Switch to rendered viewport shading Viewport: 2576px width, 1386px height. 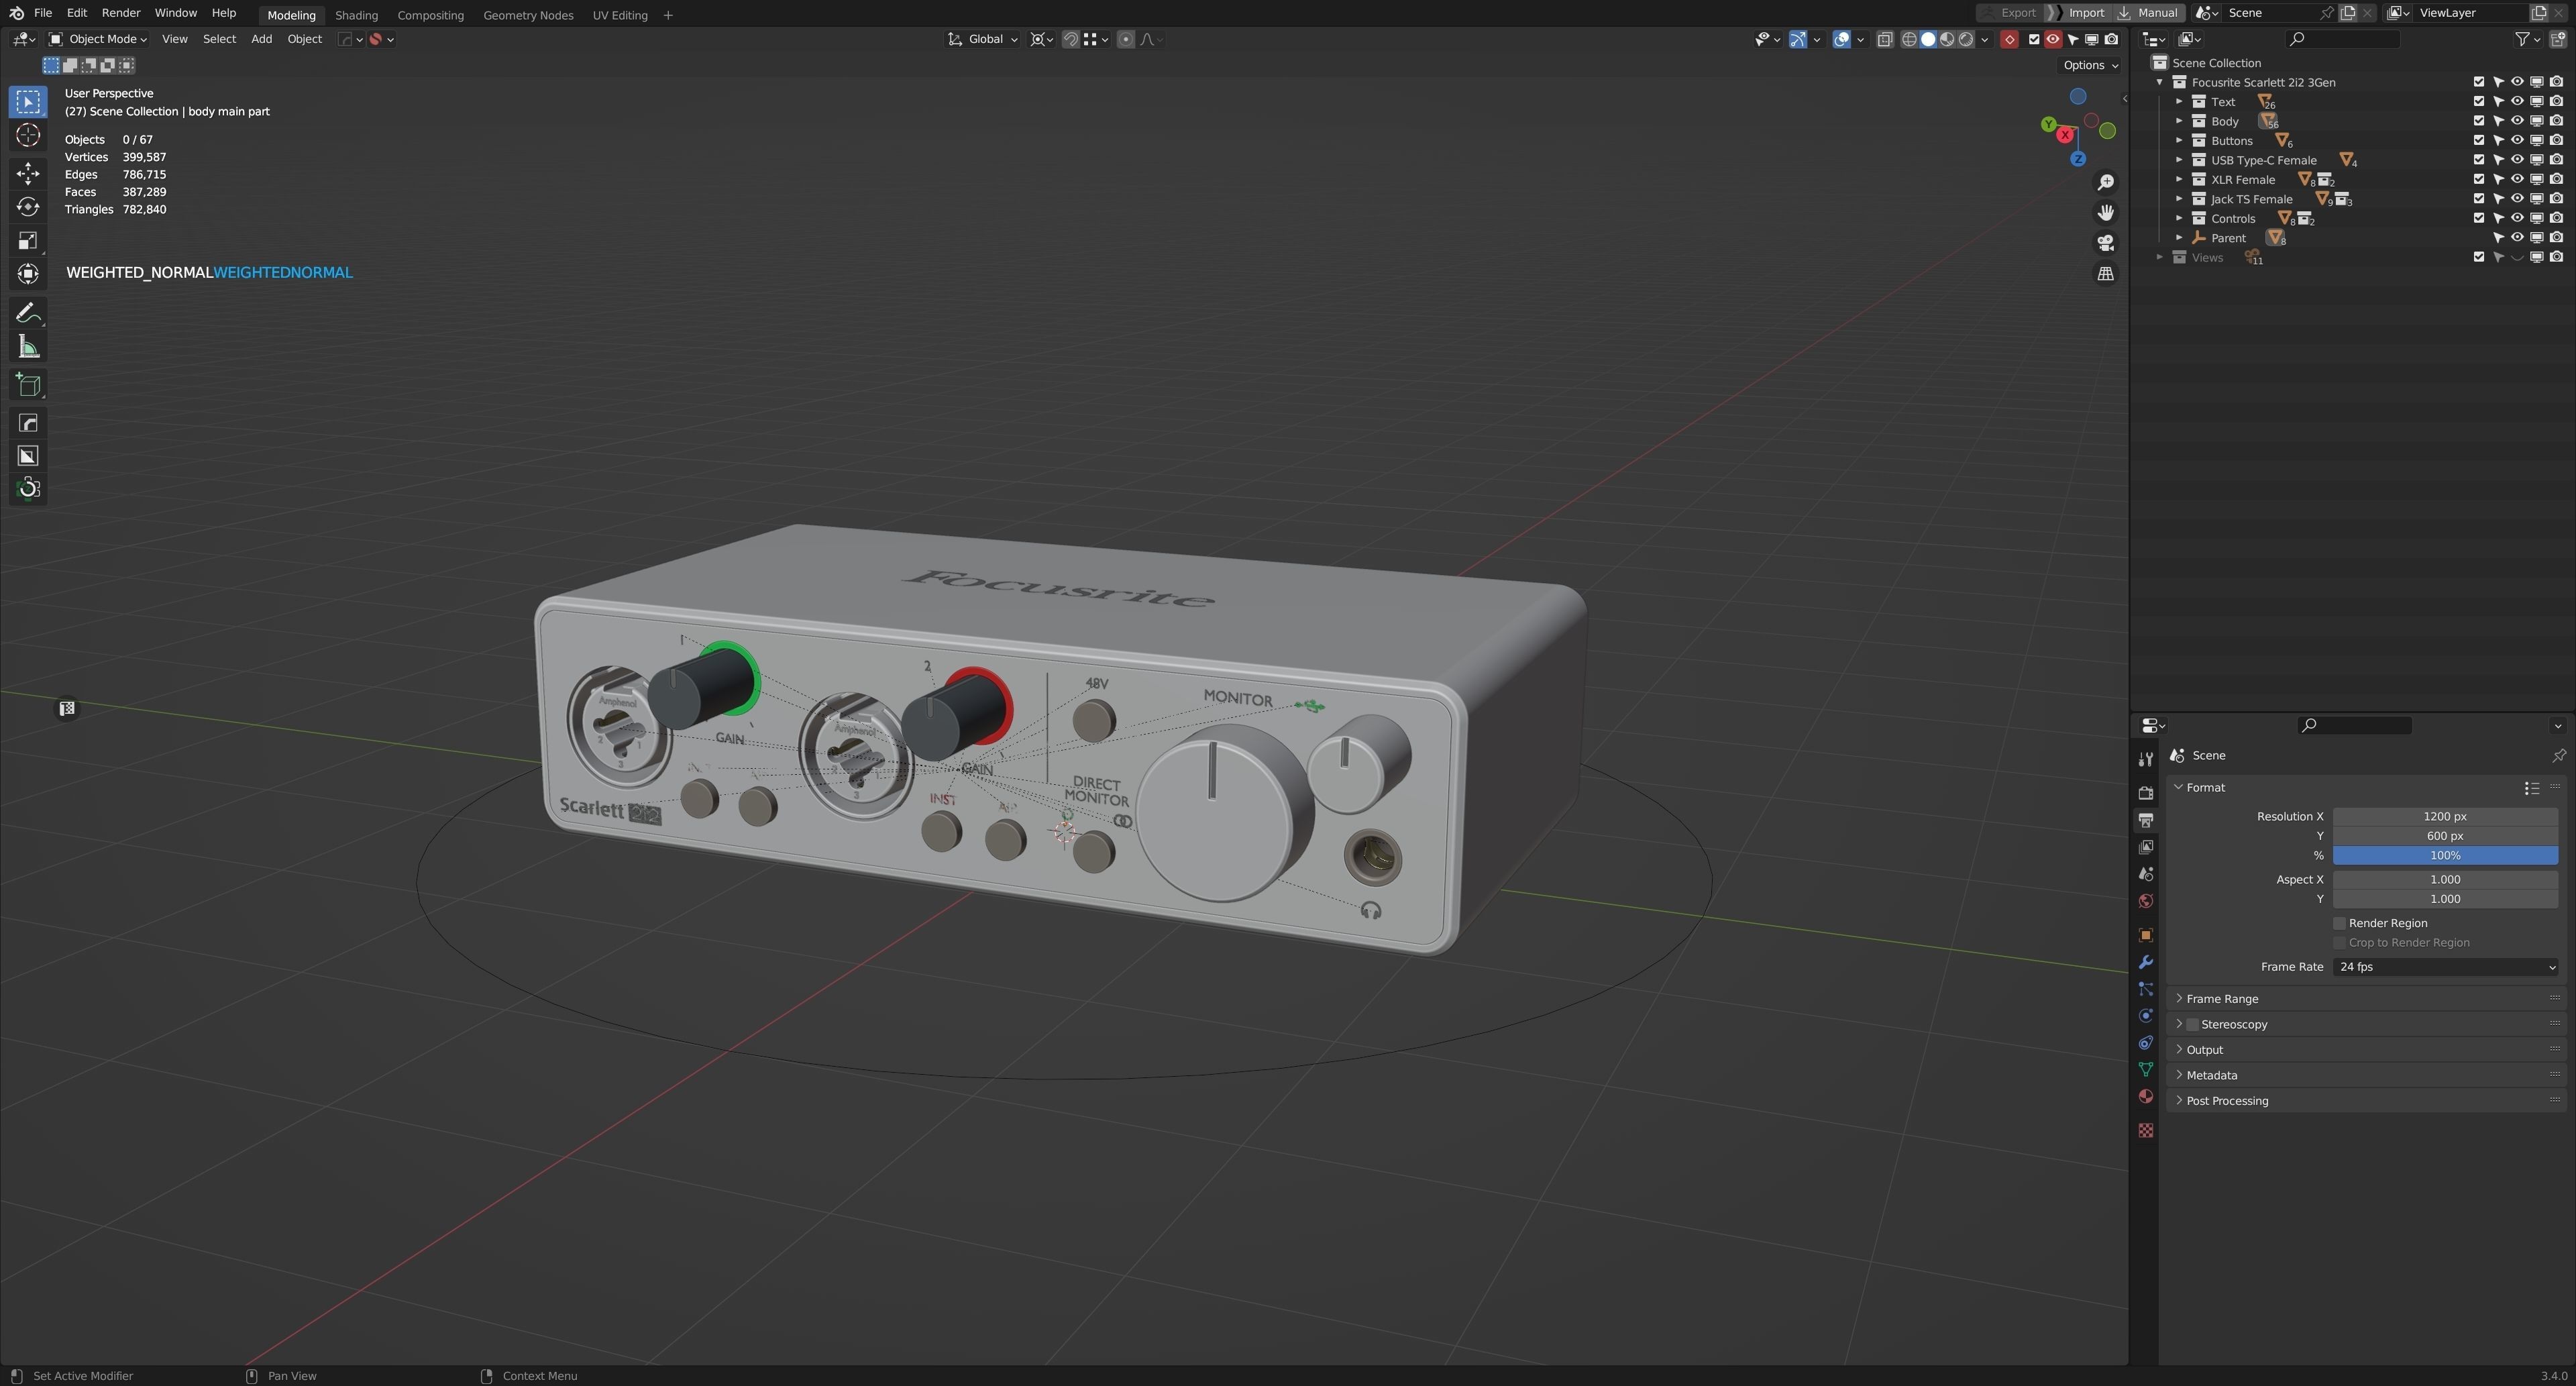coord(1966,39)
